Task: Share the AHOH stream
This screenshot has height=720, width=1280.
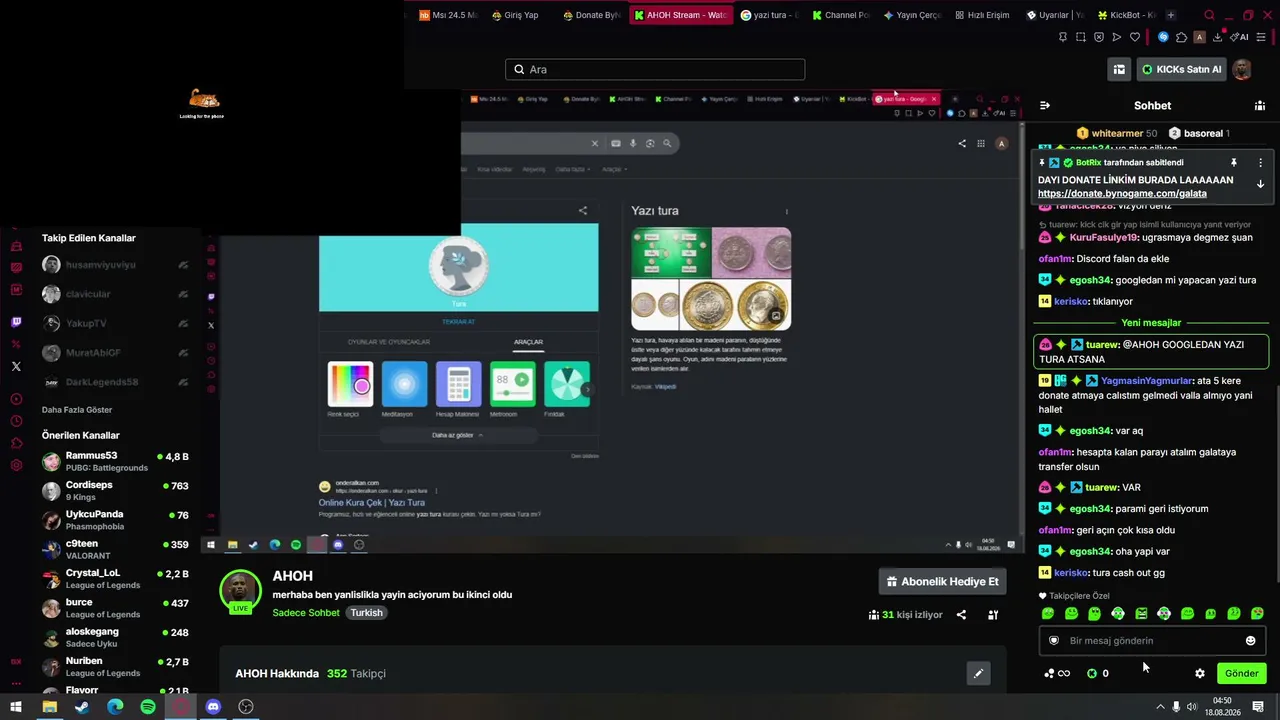Action: tap(961, 615)
